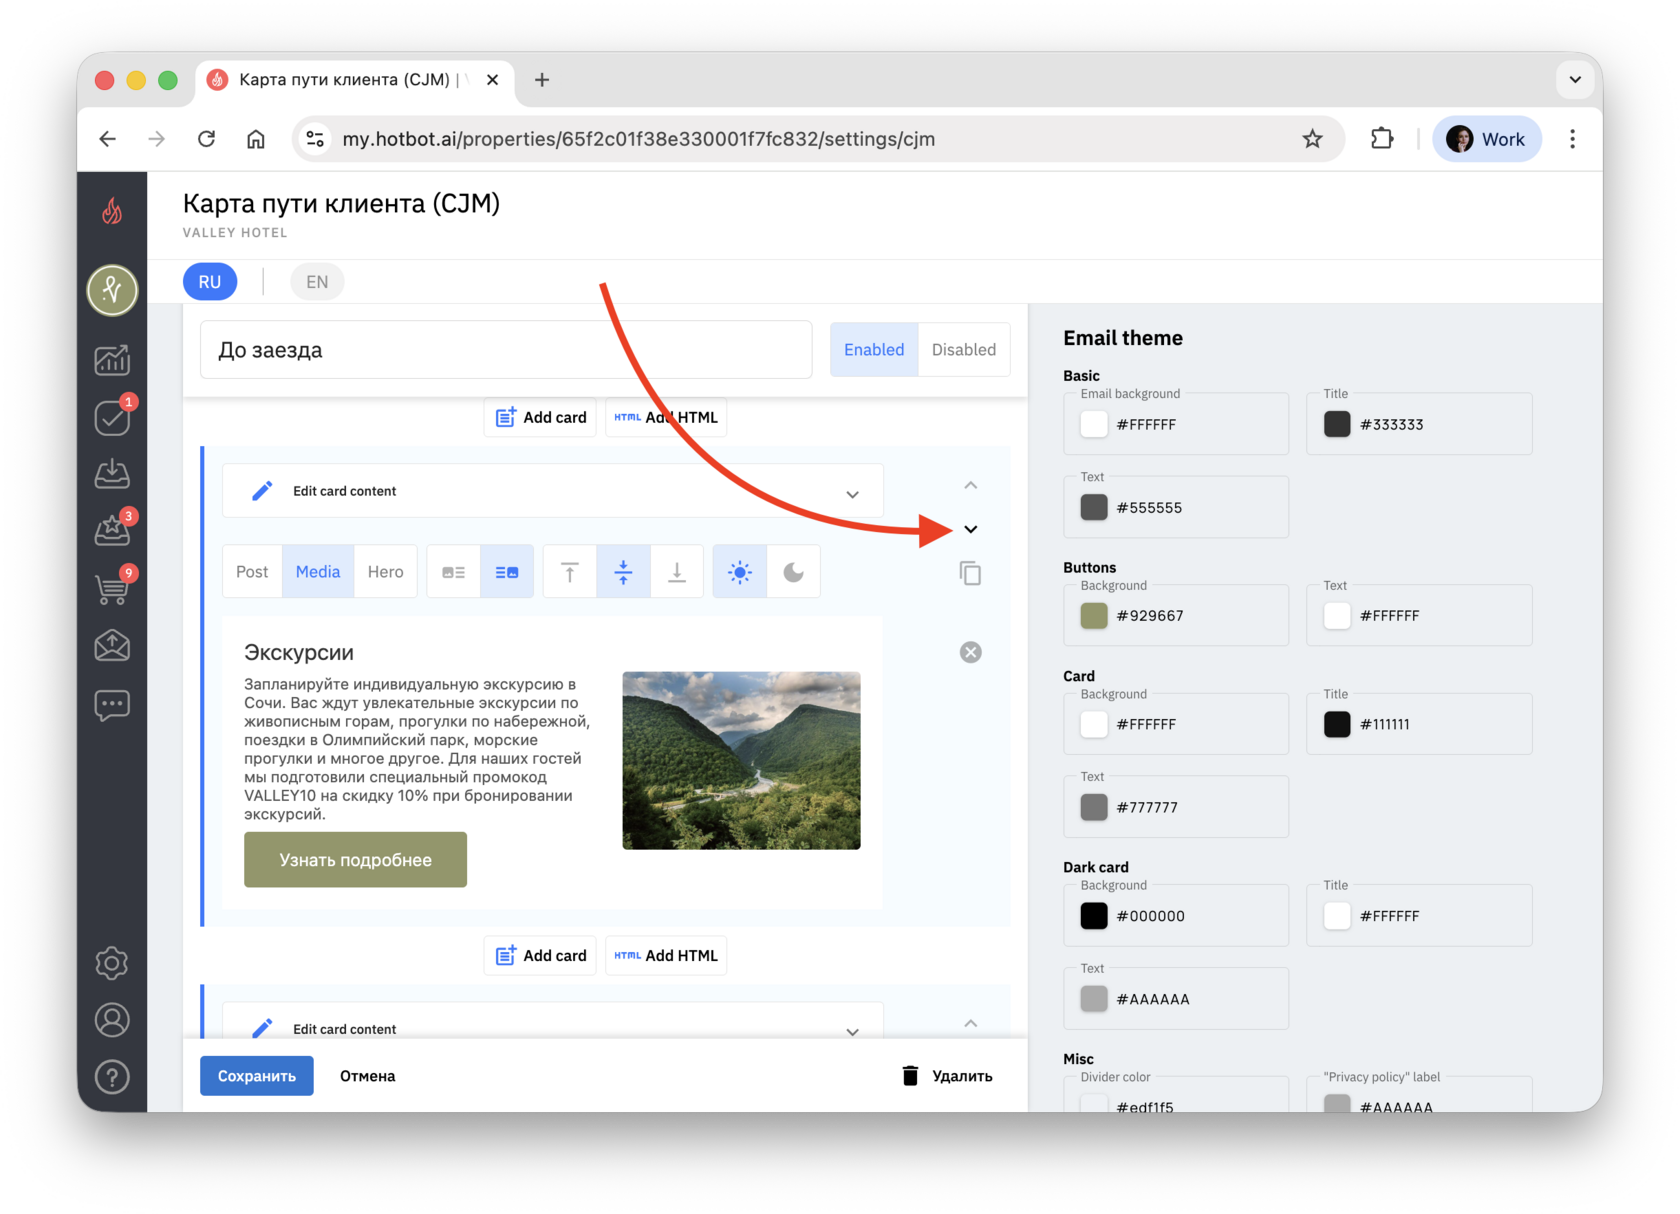Open the user account sidebar icon

tap(112, 1020)
